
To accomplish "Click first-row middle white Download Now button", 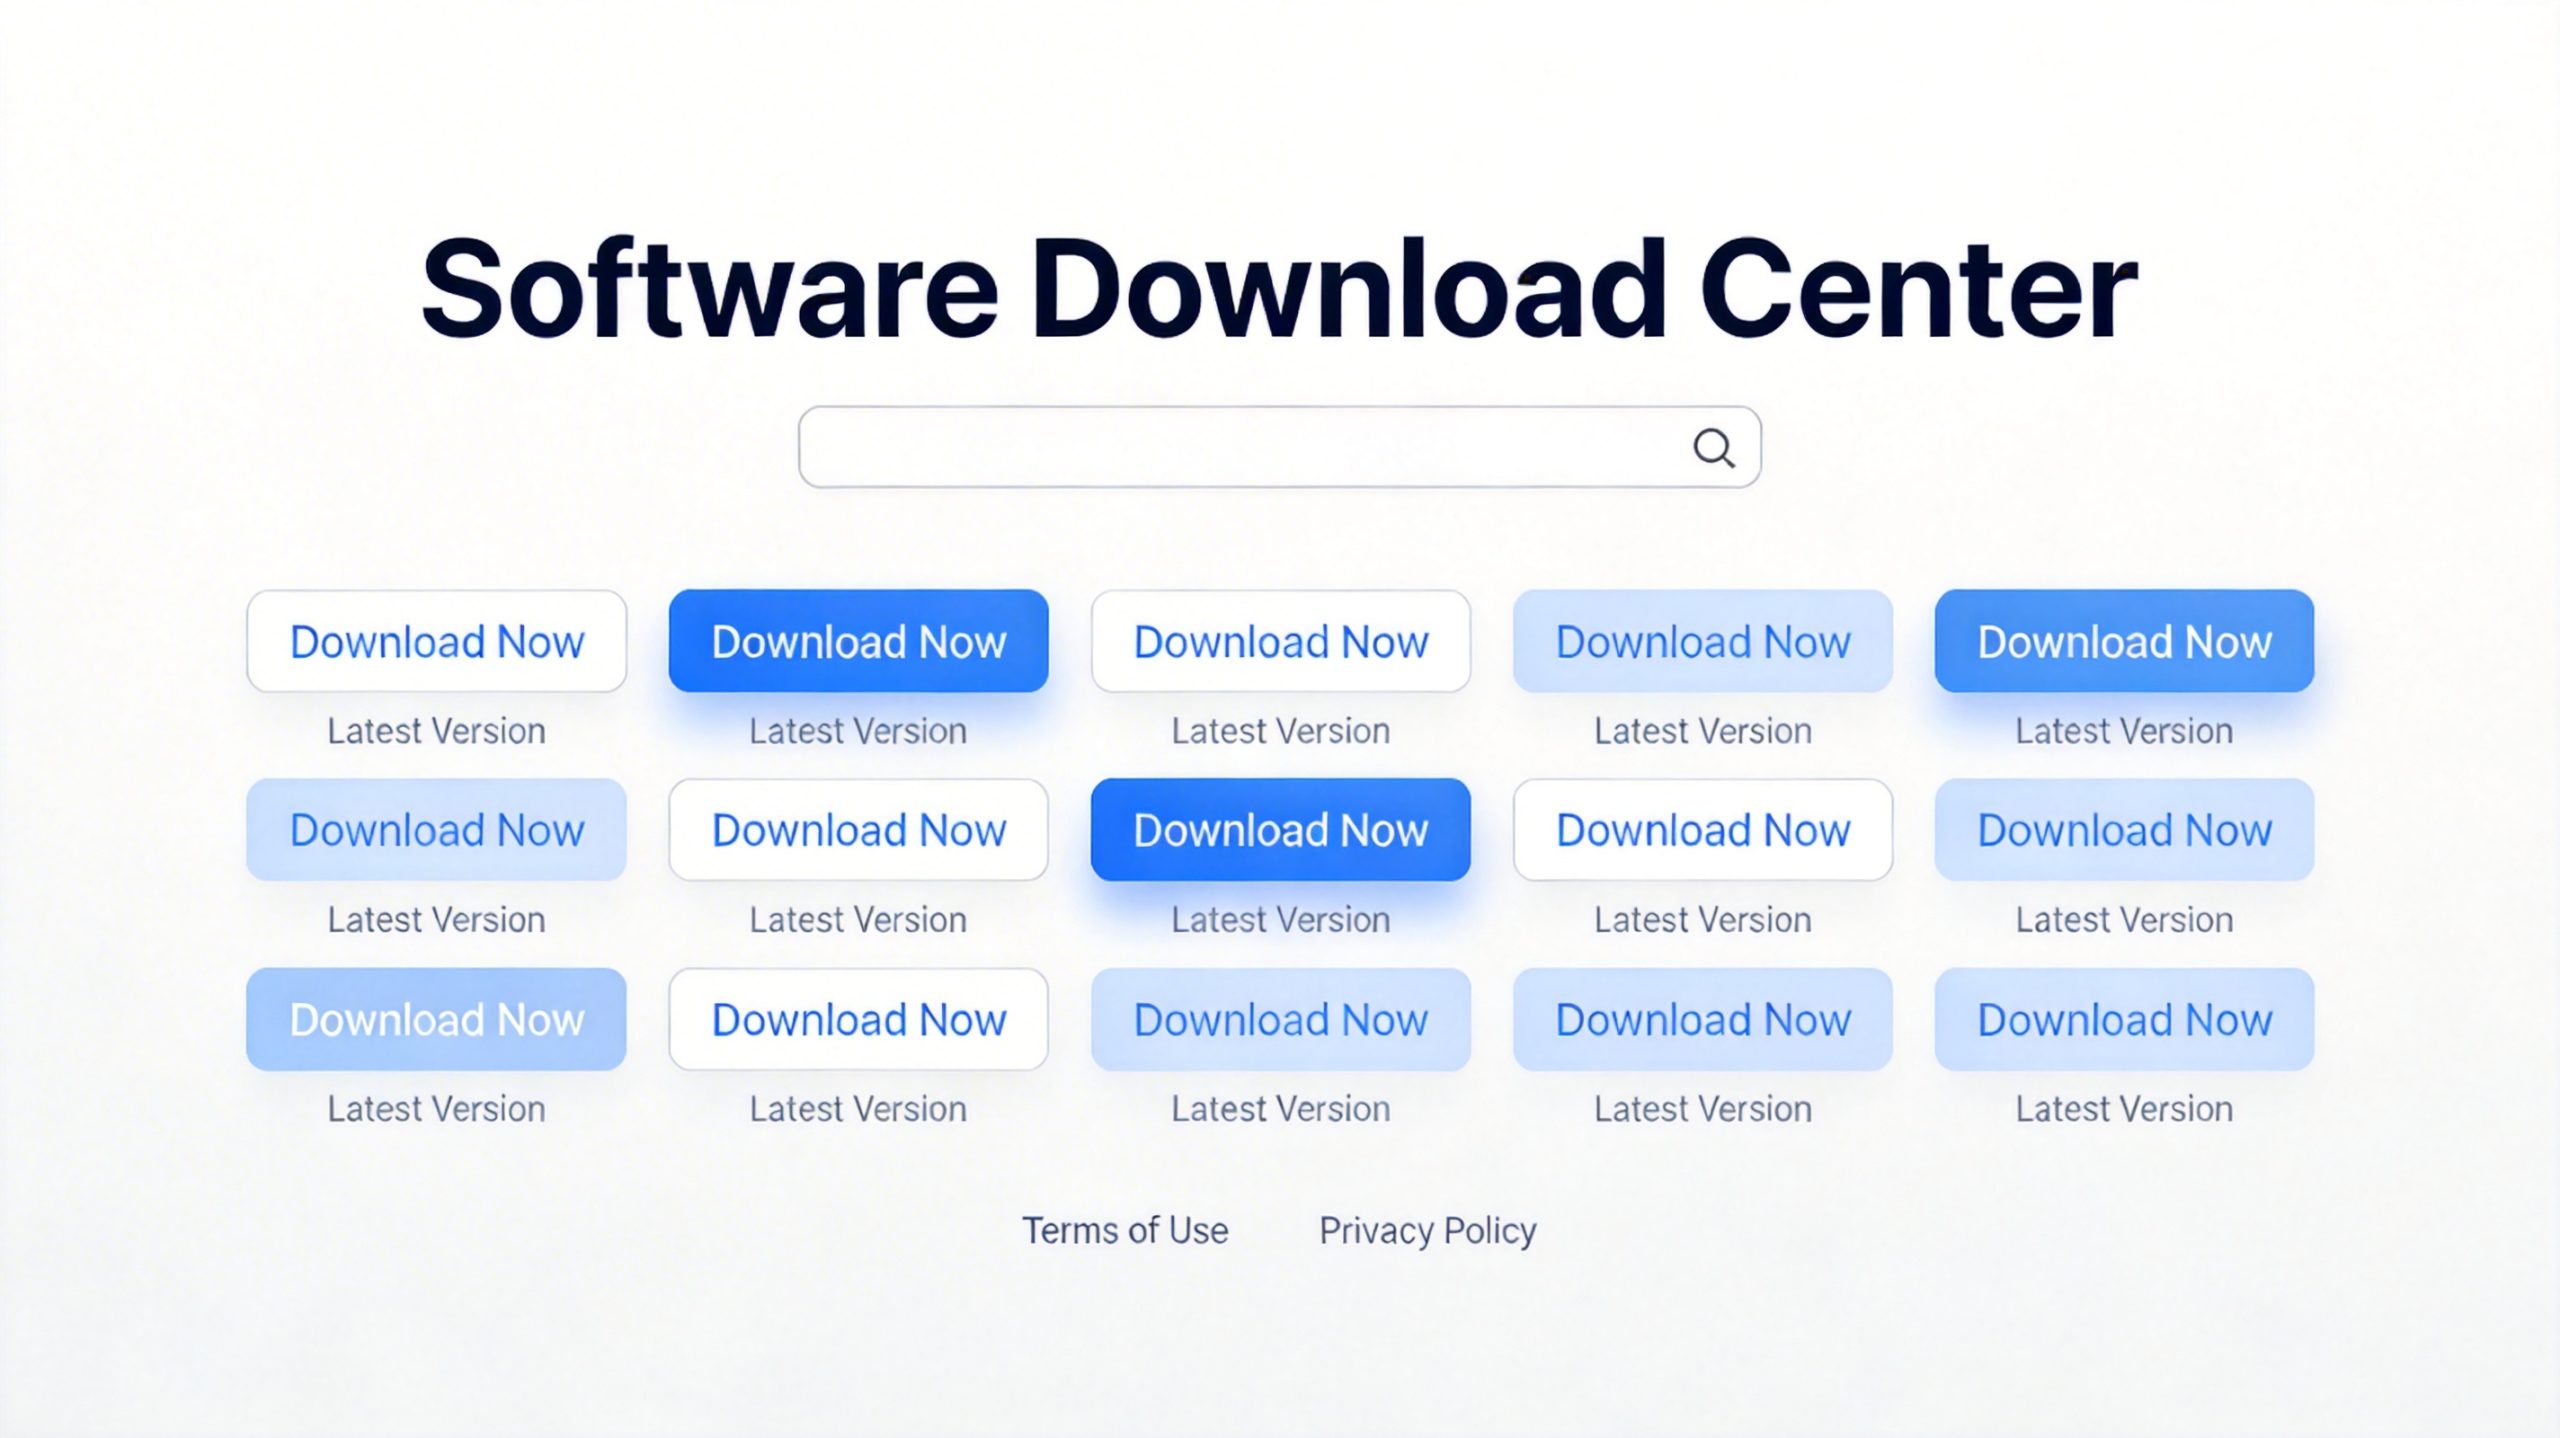I will [x=1281, y=641].
